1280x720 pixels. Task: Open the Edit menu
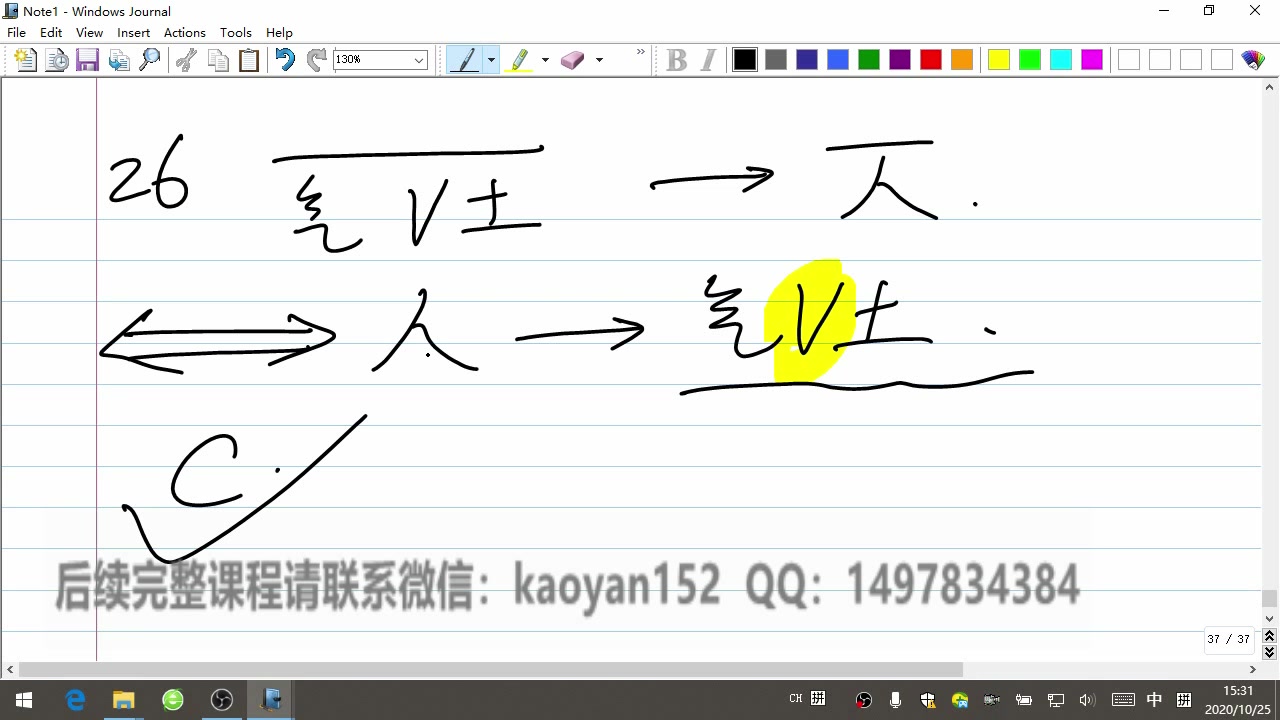pyautogui.click(x=51, y=32)
